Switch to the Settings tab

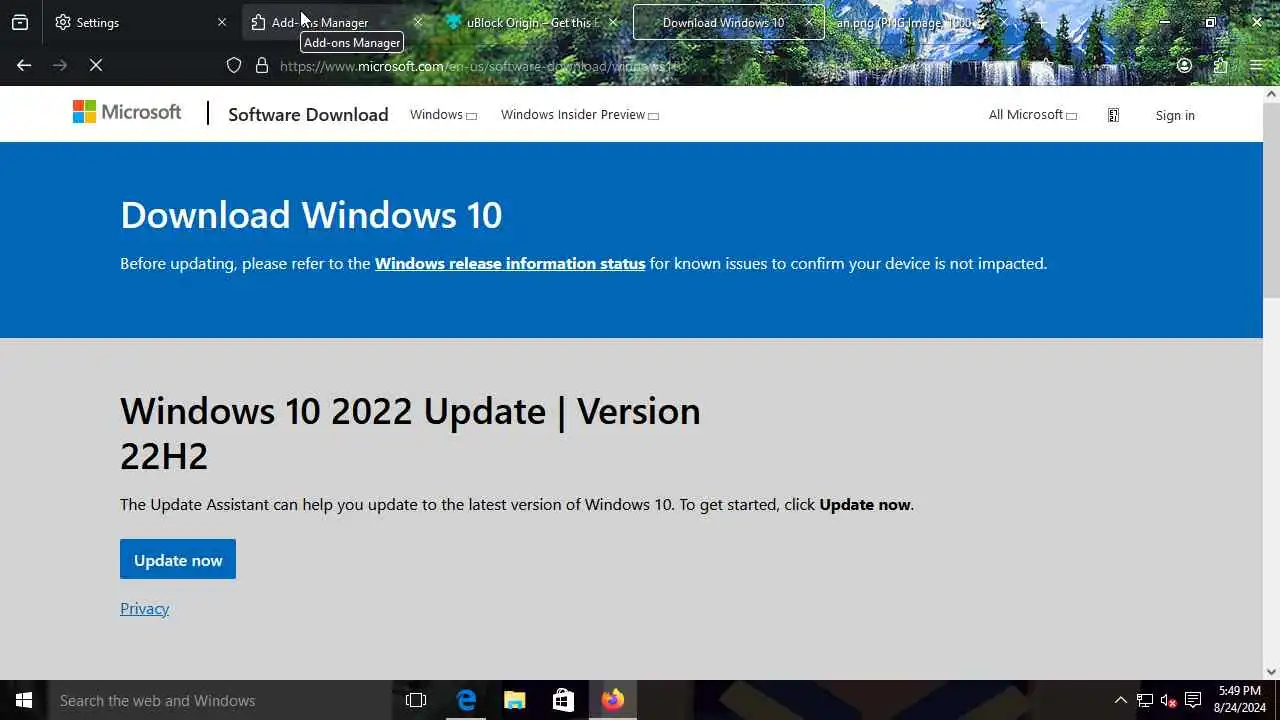[140, 22]
